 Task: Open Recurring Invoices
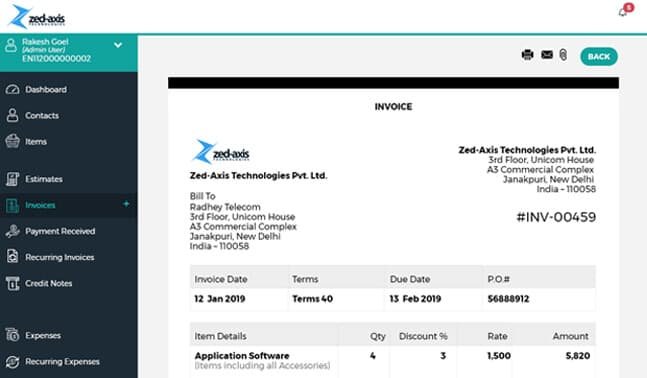click(60, 258)
